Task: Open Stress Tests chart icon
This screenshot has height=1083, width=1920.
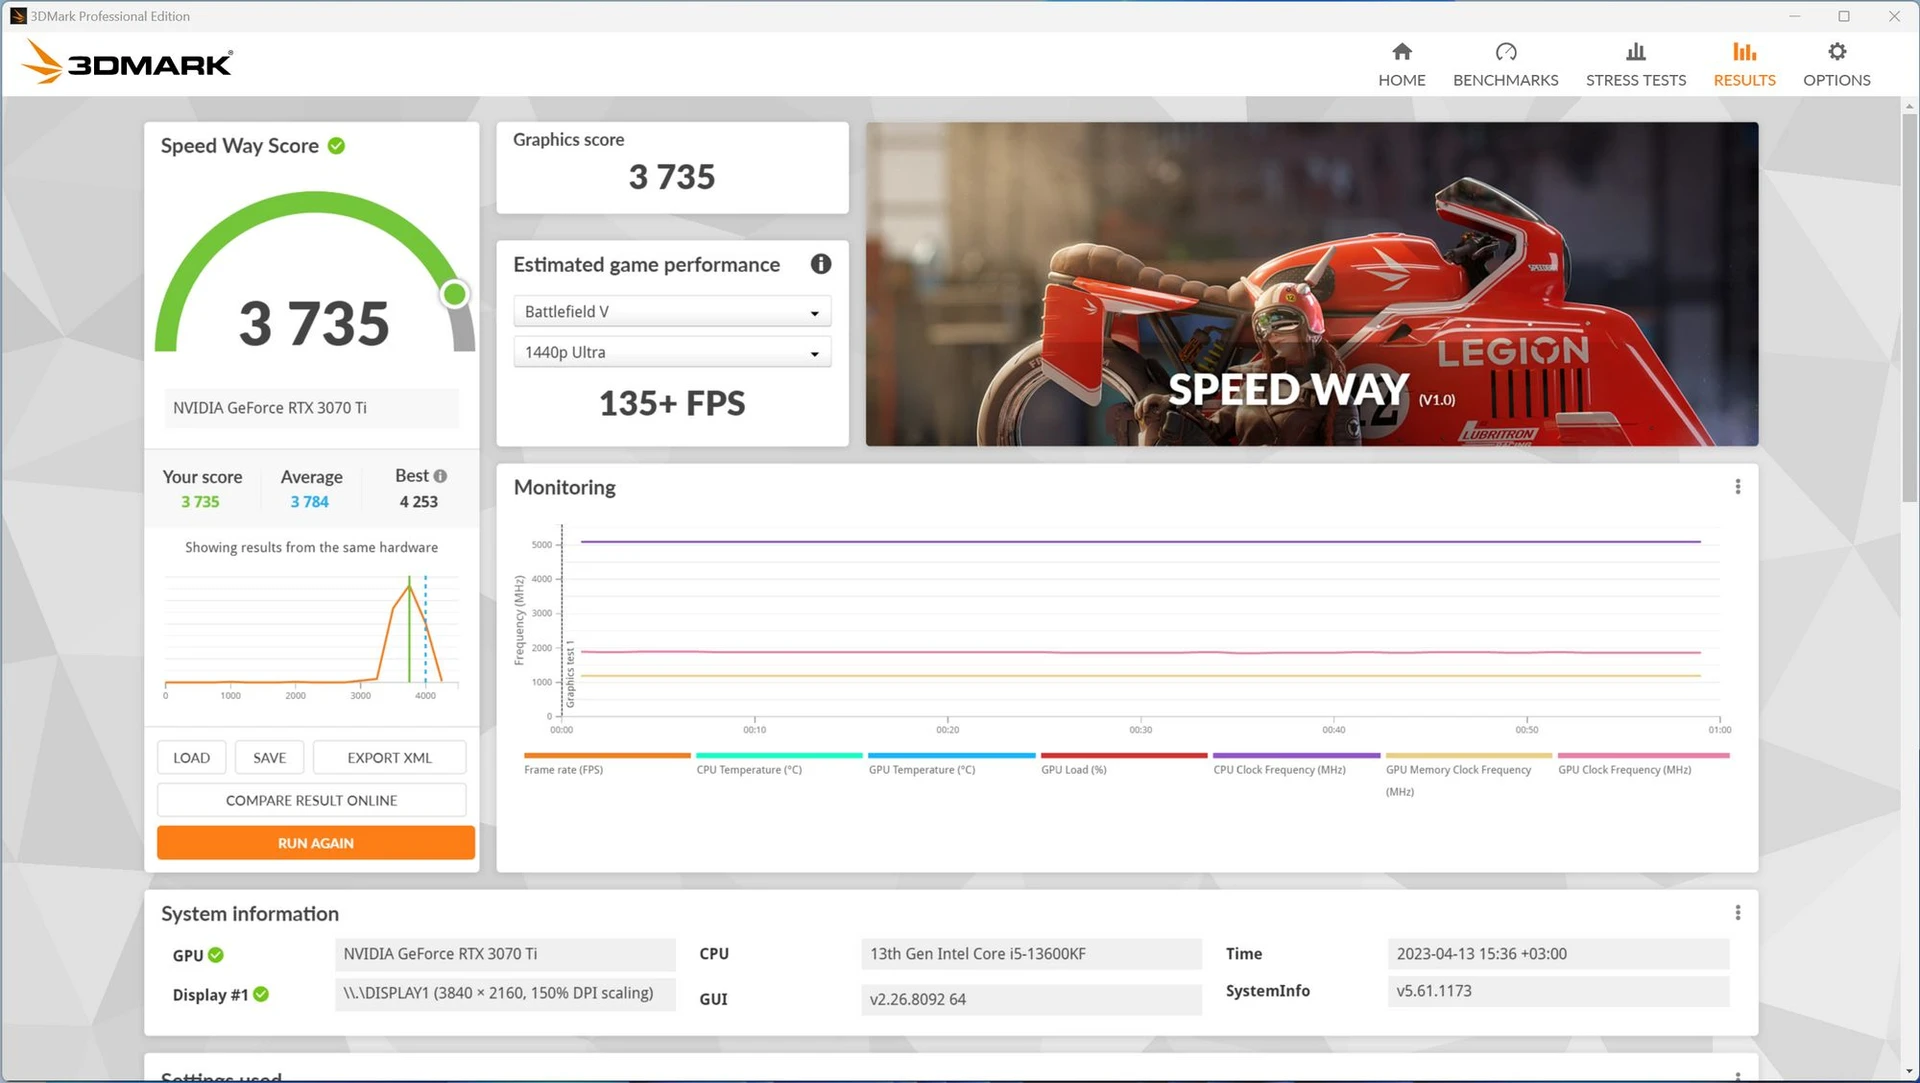Action: (1635, 51)
